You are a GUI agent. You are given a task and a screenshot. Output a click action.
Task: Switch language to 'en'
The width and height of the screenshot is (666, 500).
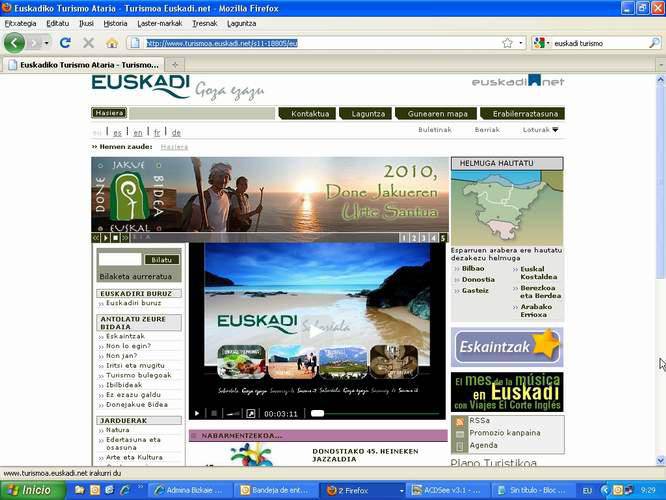[138, 133]
